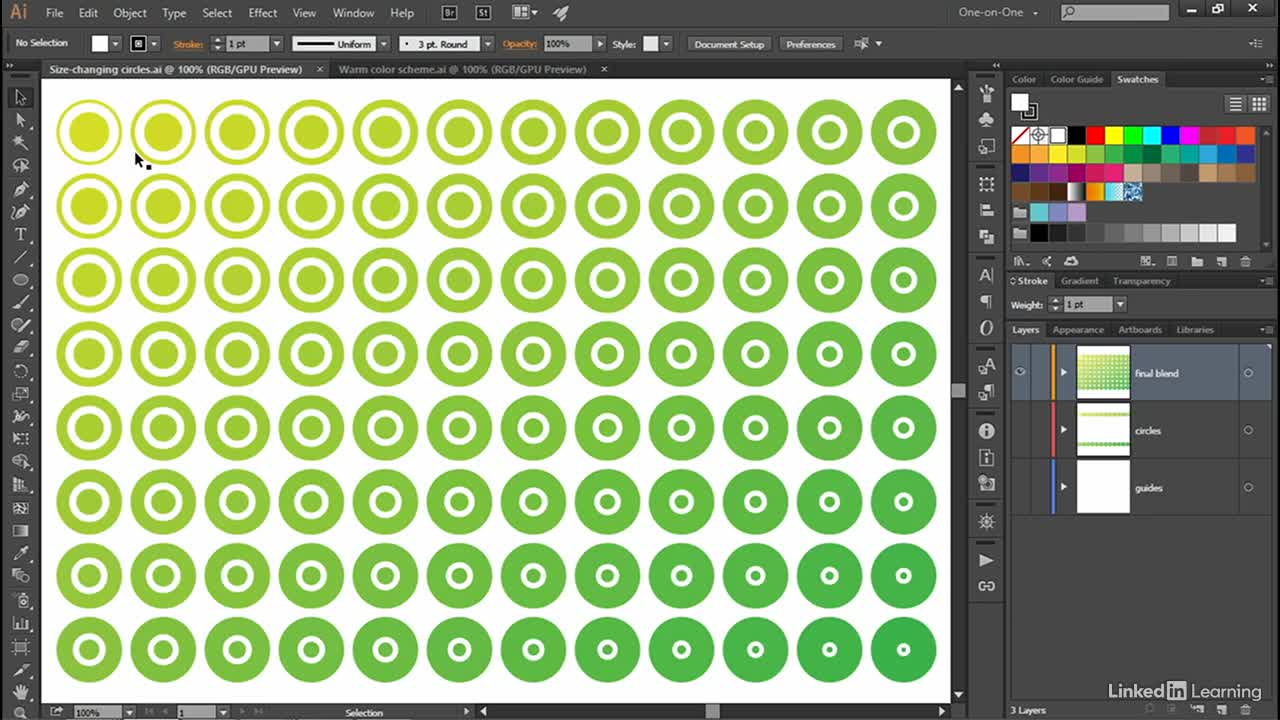The image size is (1280, 720).
Task: Toggle visibility box of circles layer
Action: click(1020, 430)
